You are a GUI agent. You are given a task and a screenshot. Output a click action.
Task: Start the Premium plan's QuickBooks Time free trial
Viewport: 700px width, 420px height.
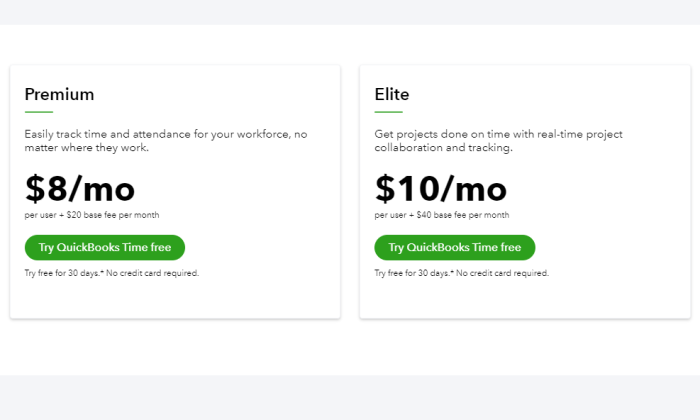point(104,247)
